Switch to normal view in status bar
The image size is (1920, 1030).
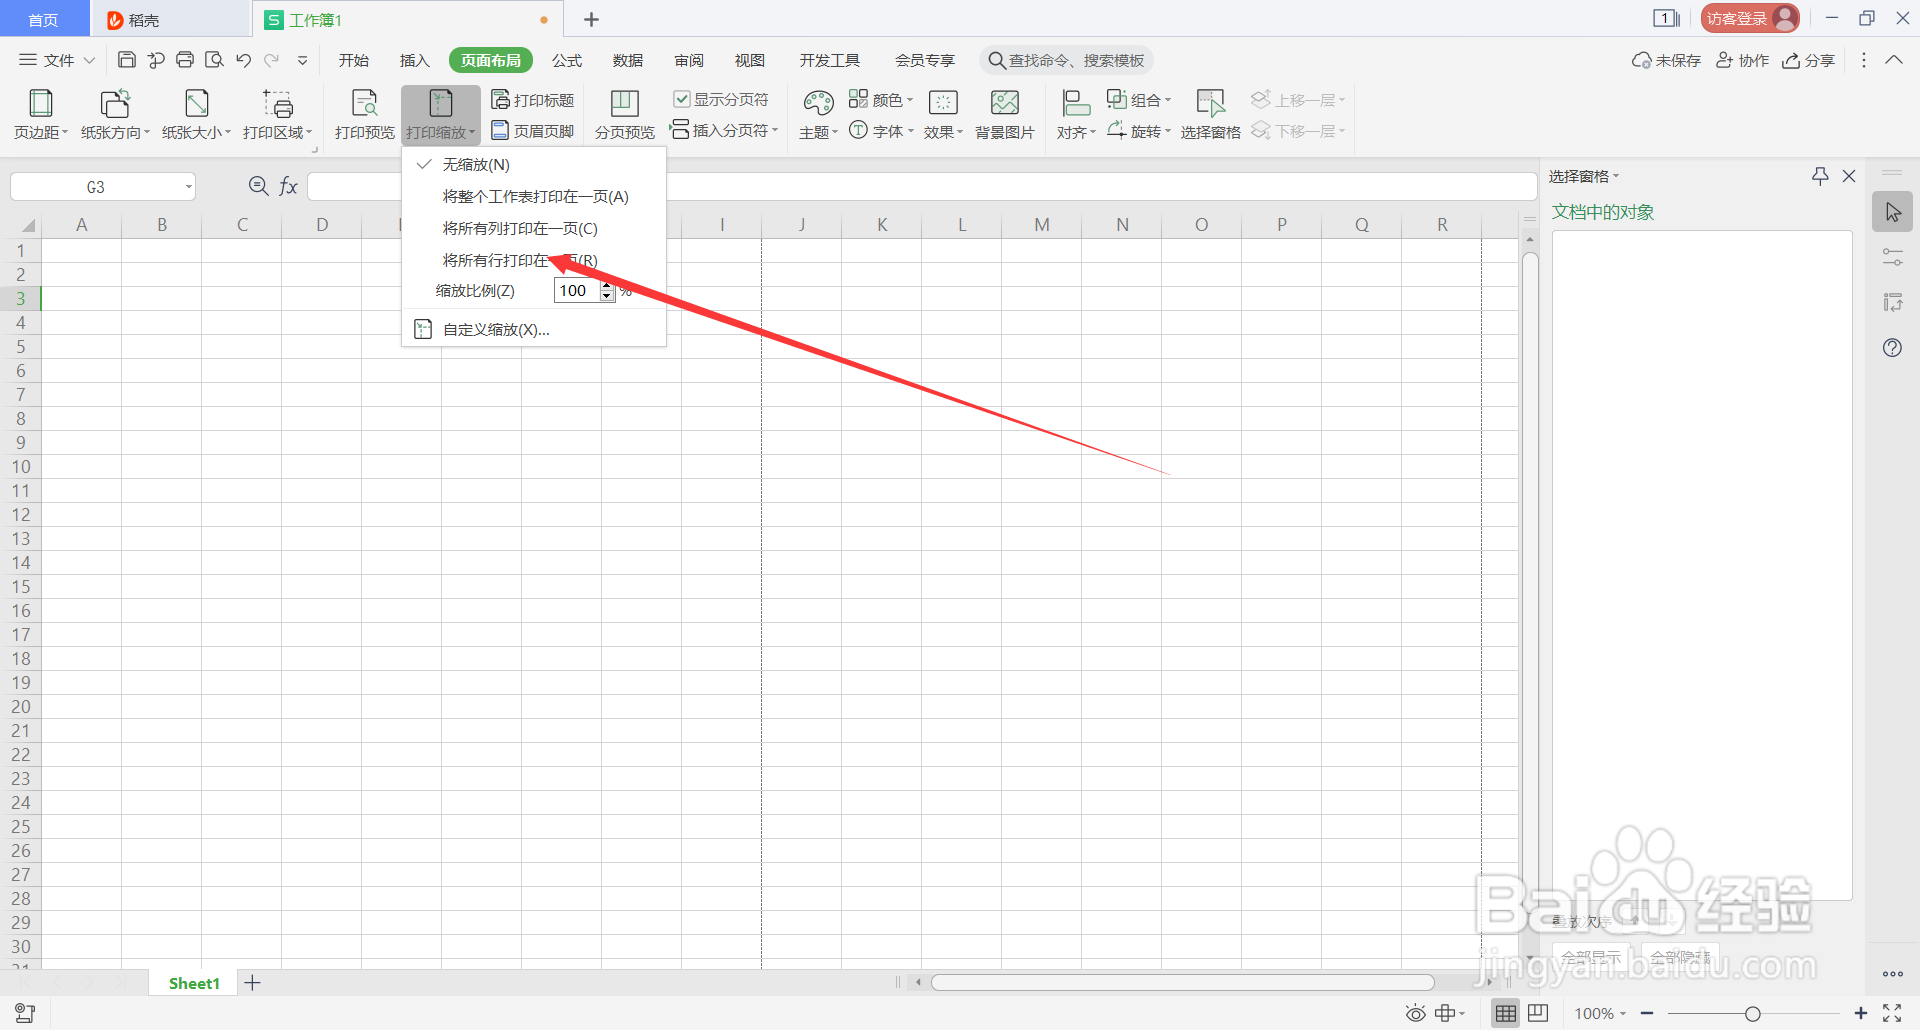point(1506,1014)
